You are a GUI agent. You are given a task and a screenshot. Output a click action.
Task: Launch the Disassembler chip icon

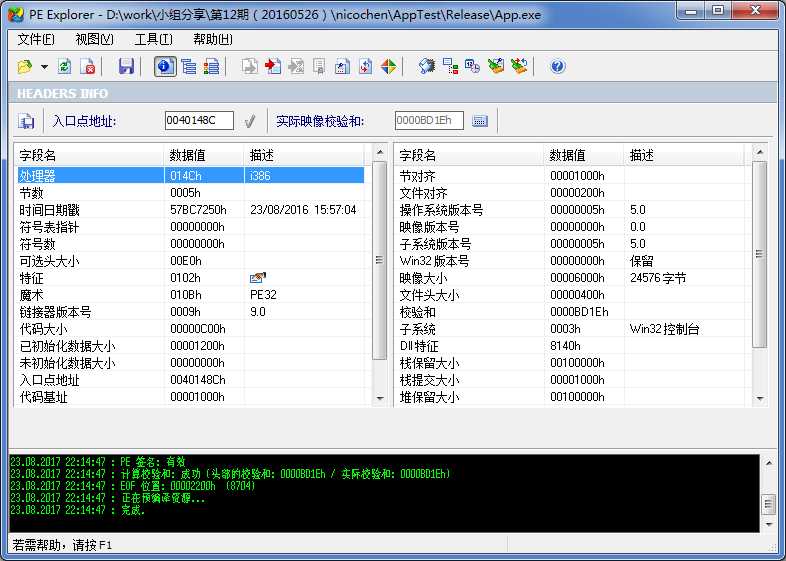[427, 66]
